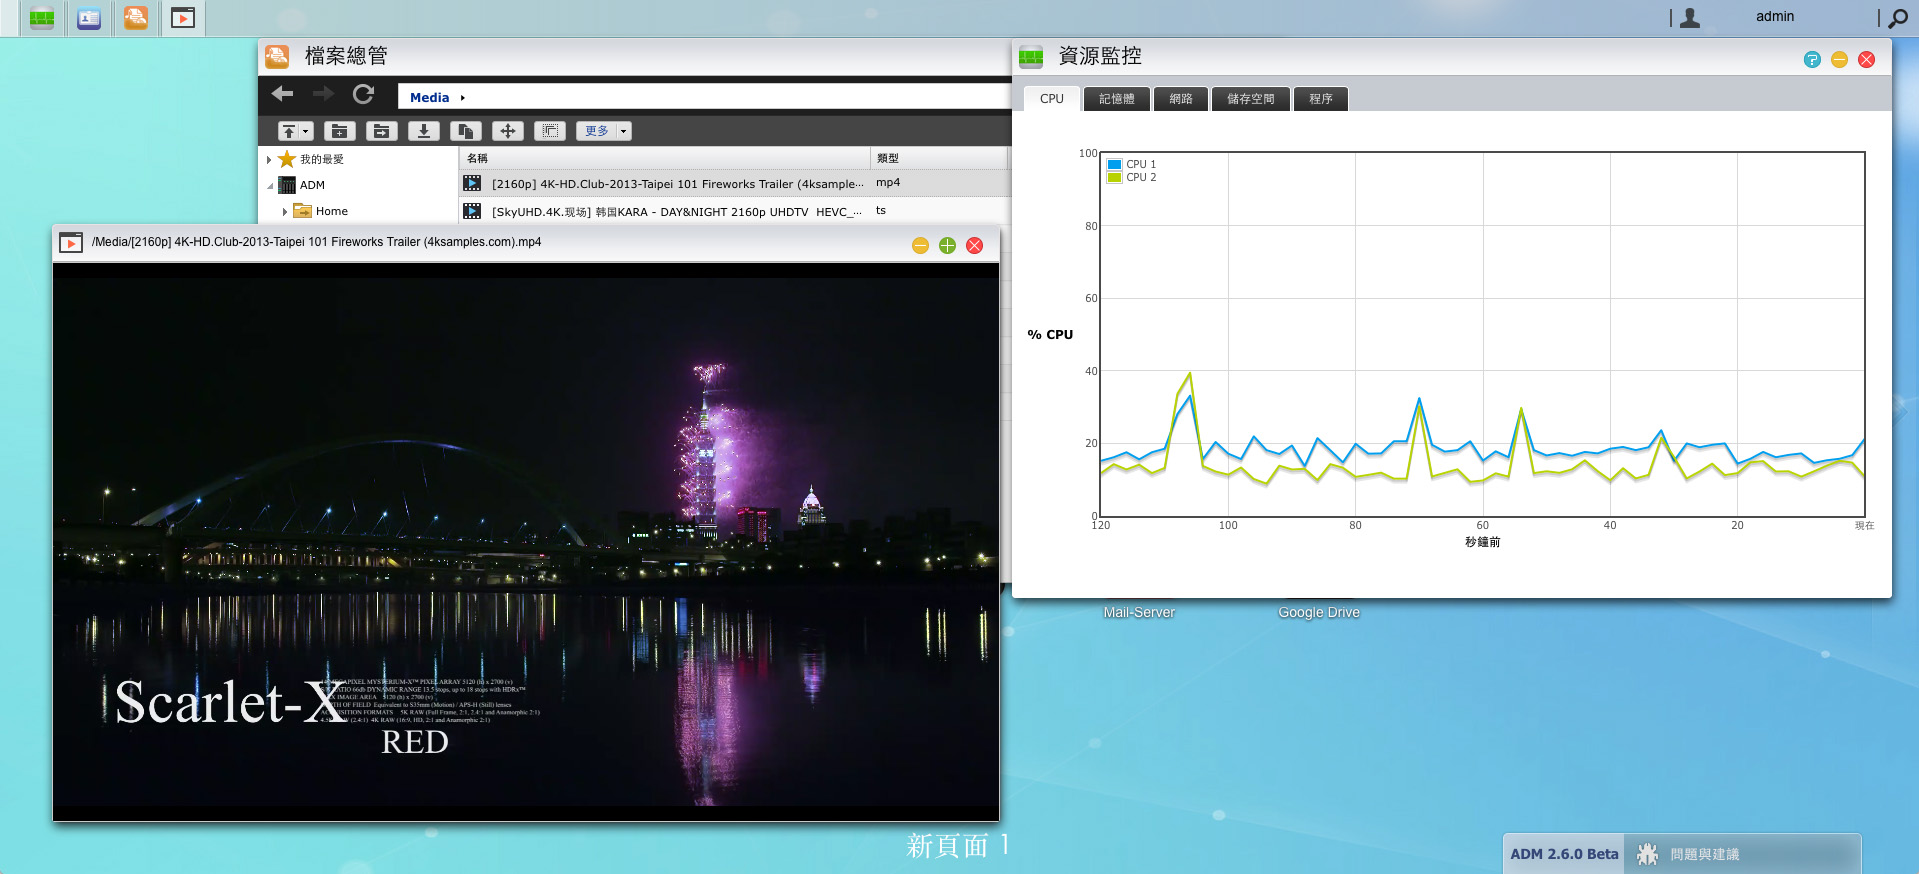The image size is (1919, 874).
Task: Click the download file toolbar icon
Action: (x=424, y=131)
